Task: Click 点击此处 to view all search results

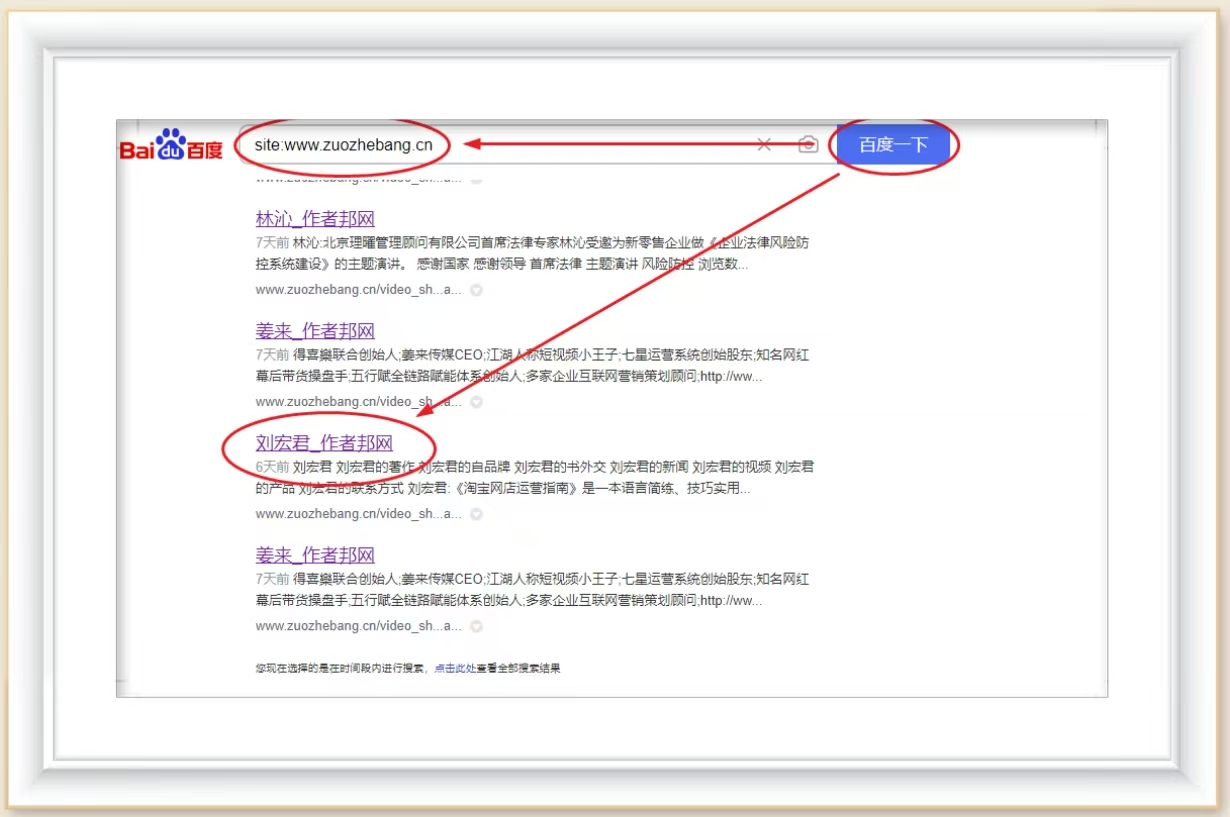Action: (454, 668)
